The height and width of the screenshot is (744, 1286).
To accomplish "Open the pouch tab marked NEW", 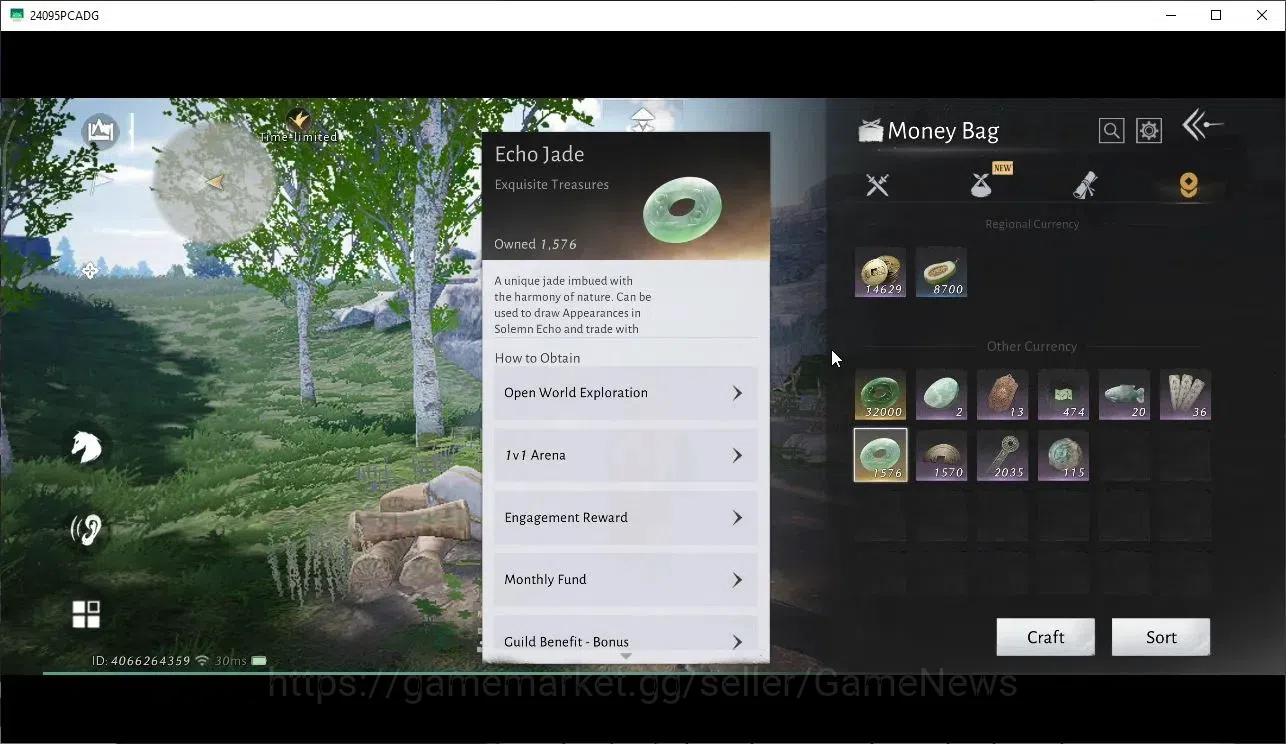I will click(x=983, y=184).
